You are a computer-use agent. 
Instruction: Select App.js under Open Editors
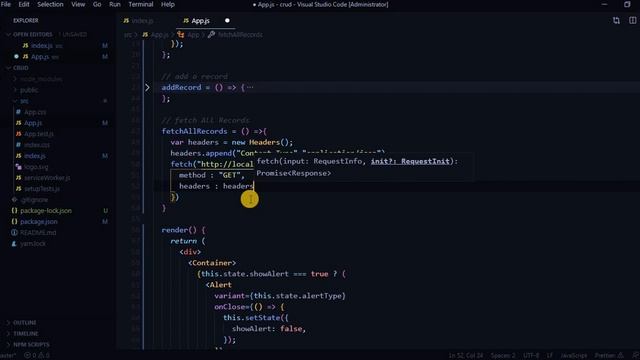pyautogui.click(x=40, y=57)
